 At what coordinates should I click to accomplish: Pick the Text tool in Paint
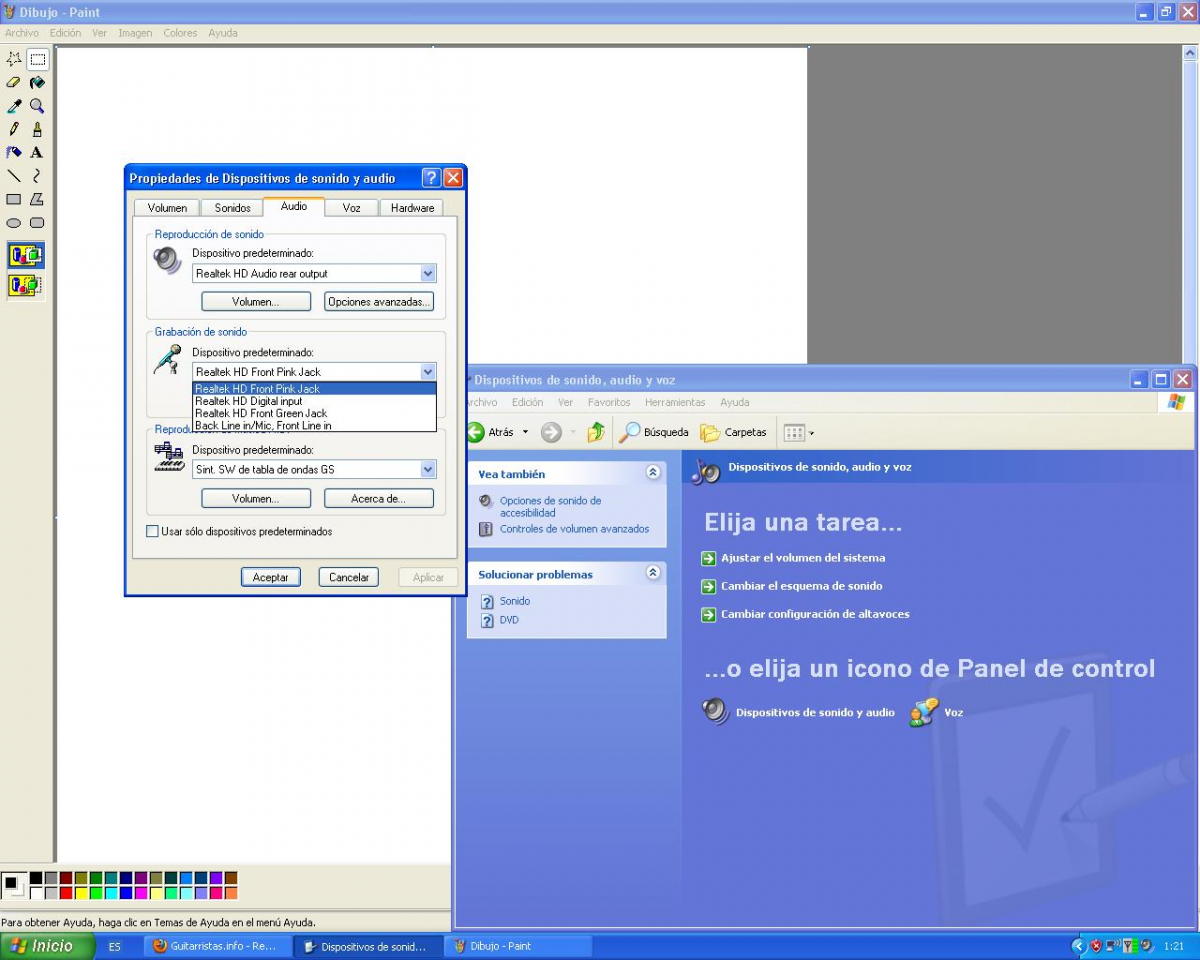pos(37,152)
